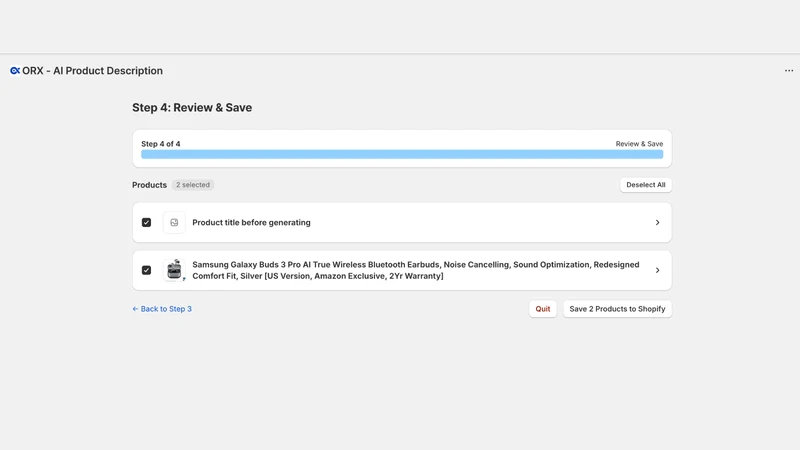Click the 'Step 4: Review & Save' heading
This screenshot has width=800, height=450.
click(x=192, y=108)
